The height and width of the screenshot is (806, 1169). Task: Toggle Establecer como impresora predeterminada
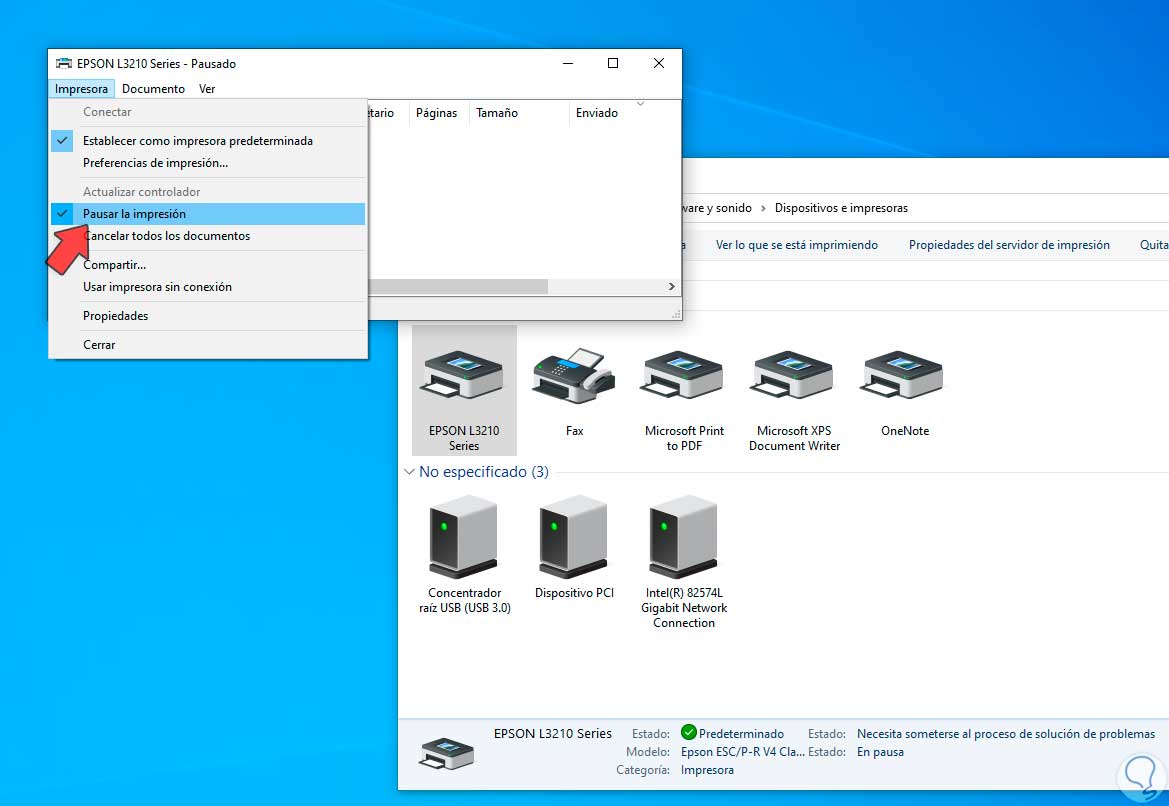click(197, 141)
